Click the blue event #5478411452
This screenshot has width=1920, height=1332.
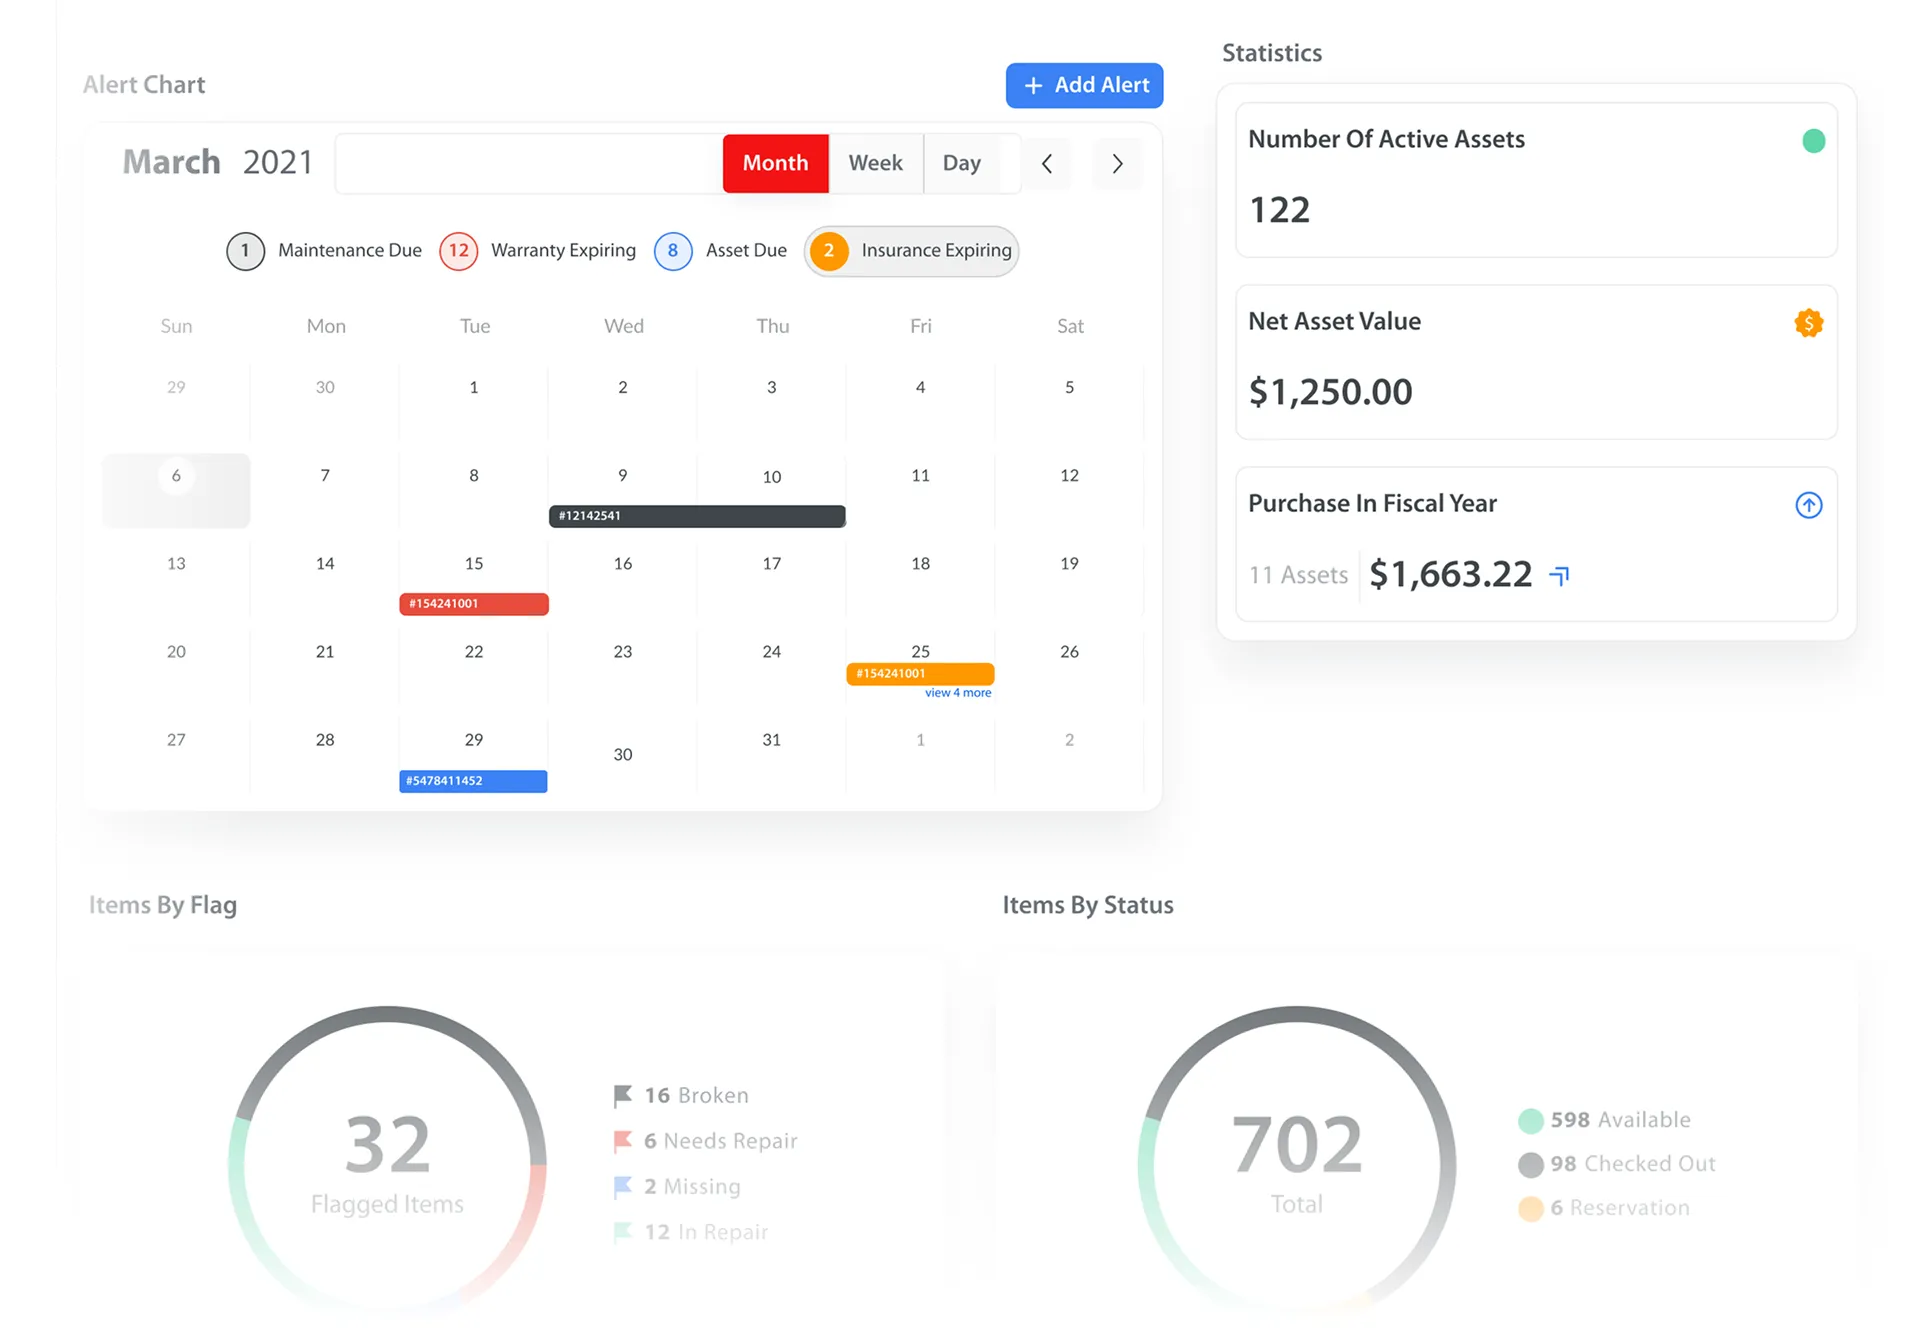coord(473,781)
